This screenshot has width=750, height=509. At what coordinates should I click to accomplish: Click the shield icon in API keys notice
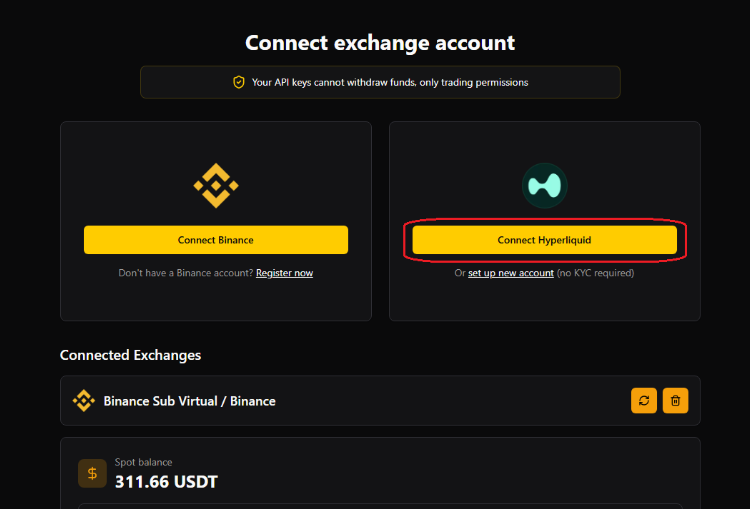coord(238,82)
